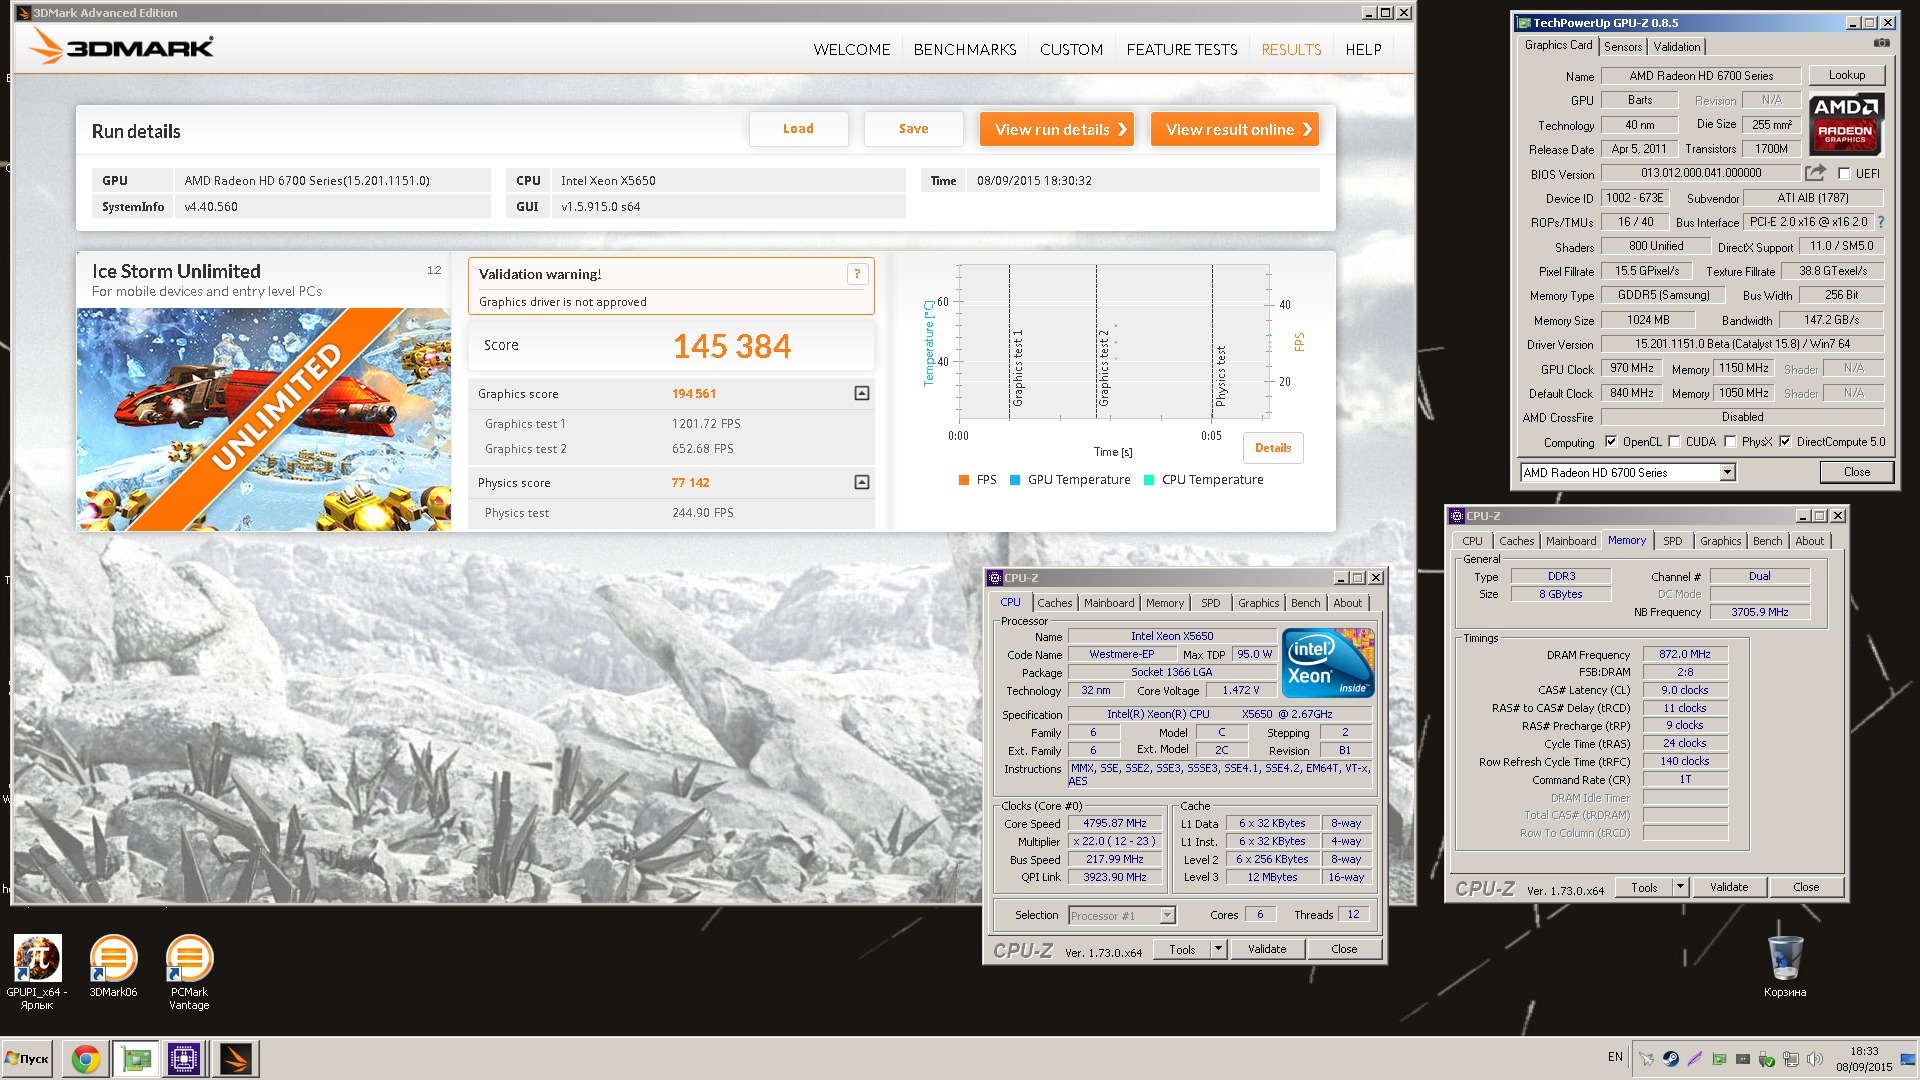Click the Windows Start (Пуск) button
1920x1080 pixels.
29,1059
